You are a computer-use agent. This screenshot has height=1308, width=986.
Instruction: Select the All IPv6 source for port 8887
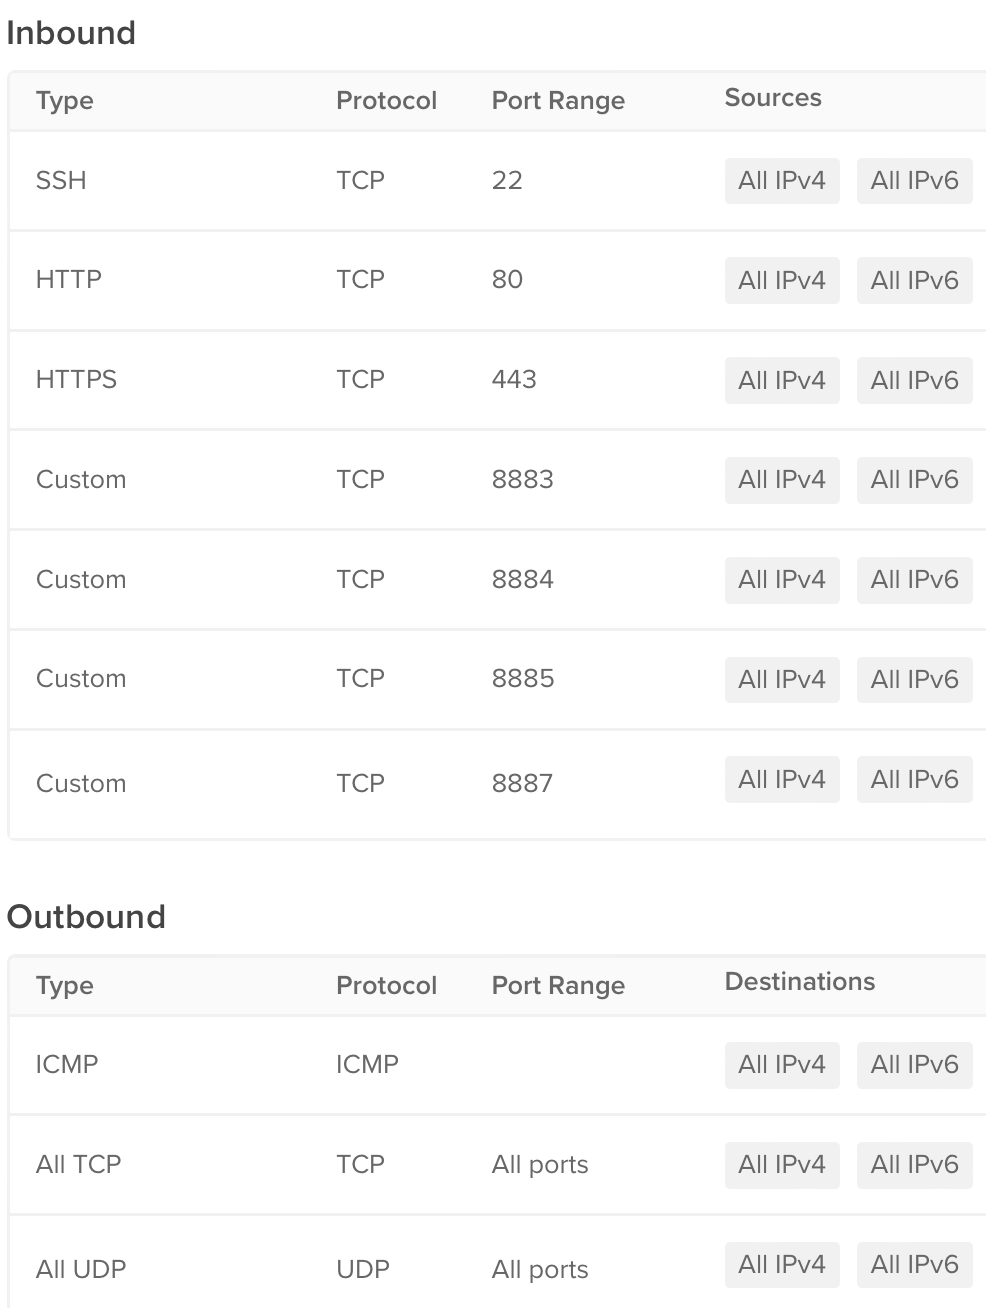(914, 780)
